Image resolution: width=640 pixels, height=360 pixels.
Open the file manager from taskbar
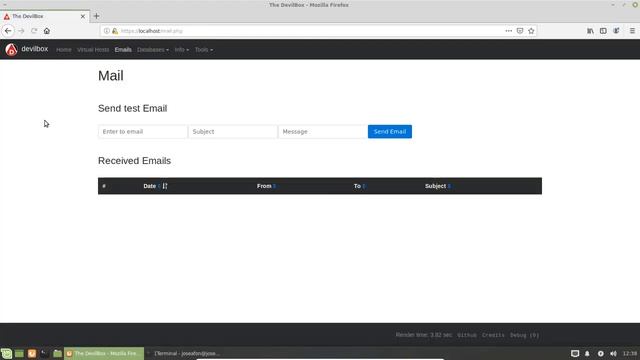58,353
